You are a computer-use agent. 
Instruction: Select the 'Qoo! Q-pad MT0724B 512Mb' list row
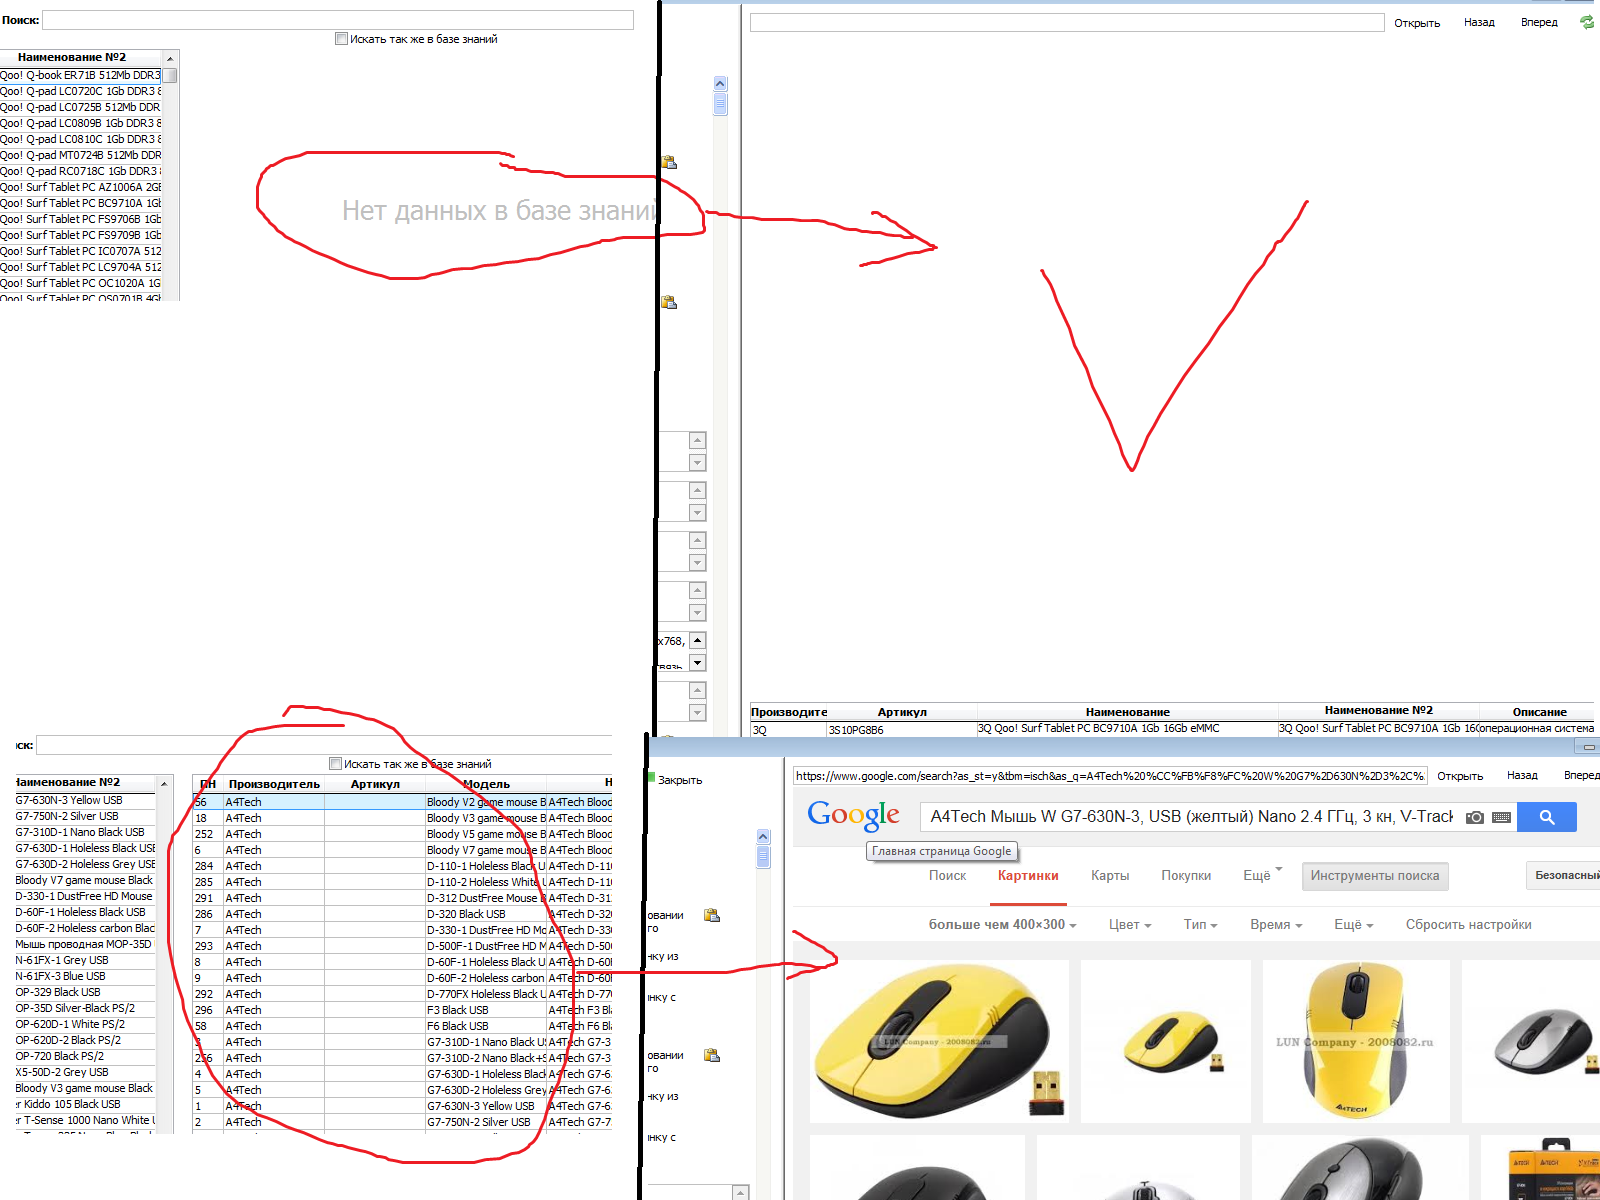point(80,155)
